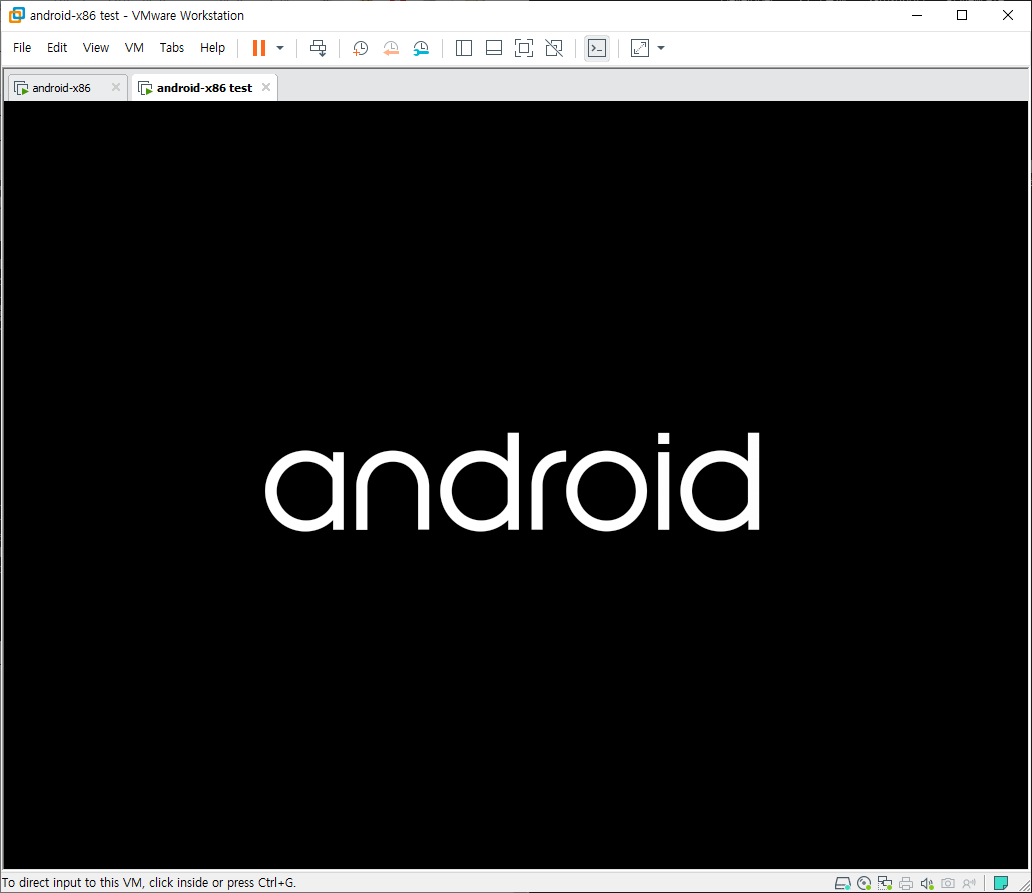This screenshot has width=1032, height=893.
Task: Open the Edit menu
Action: pyautogui.click(x=57, y=47)
